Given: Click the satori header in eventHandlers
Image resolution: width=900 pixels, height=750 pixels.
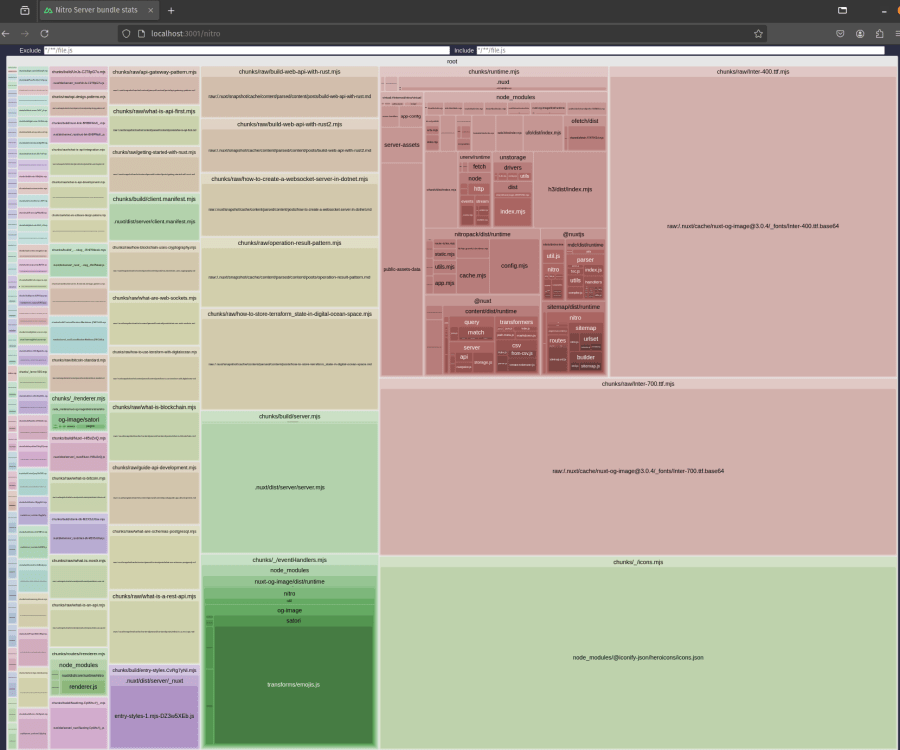Looking at the screenshot, I should coord(293,621).
